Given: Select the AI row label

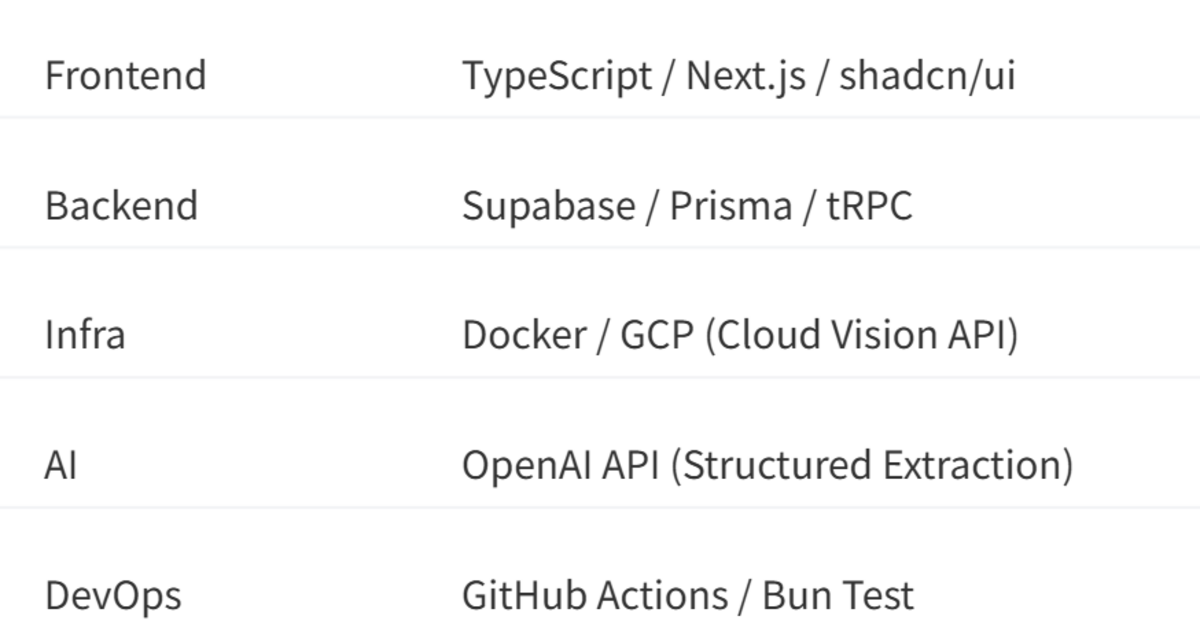Looking at the screenshot, I should (61, 466).
